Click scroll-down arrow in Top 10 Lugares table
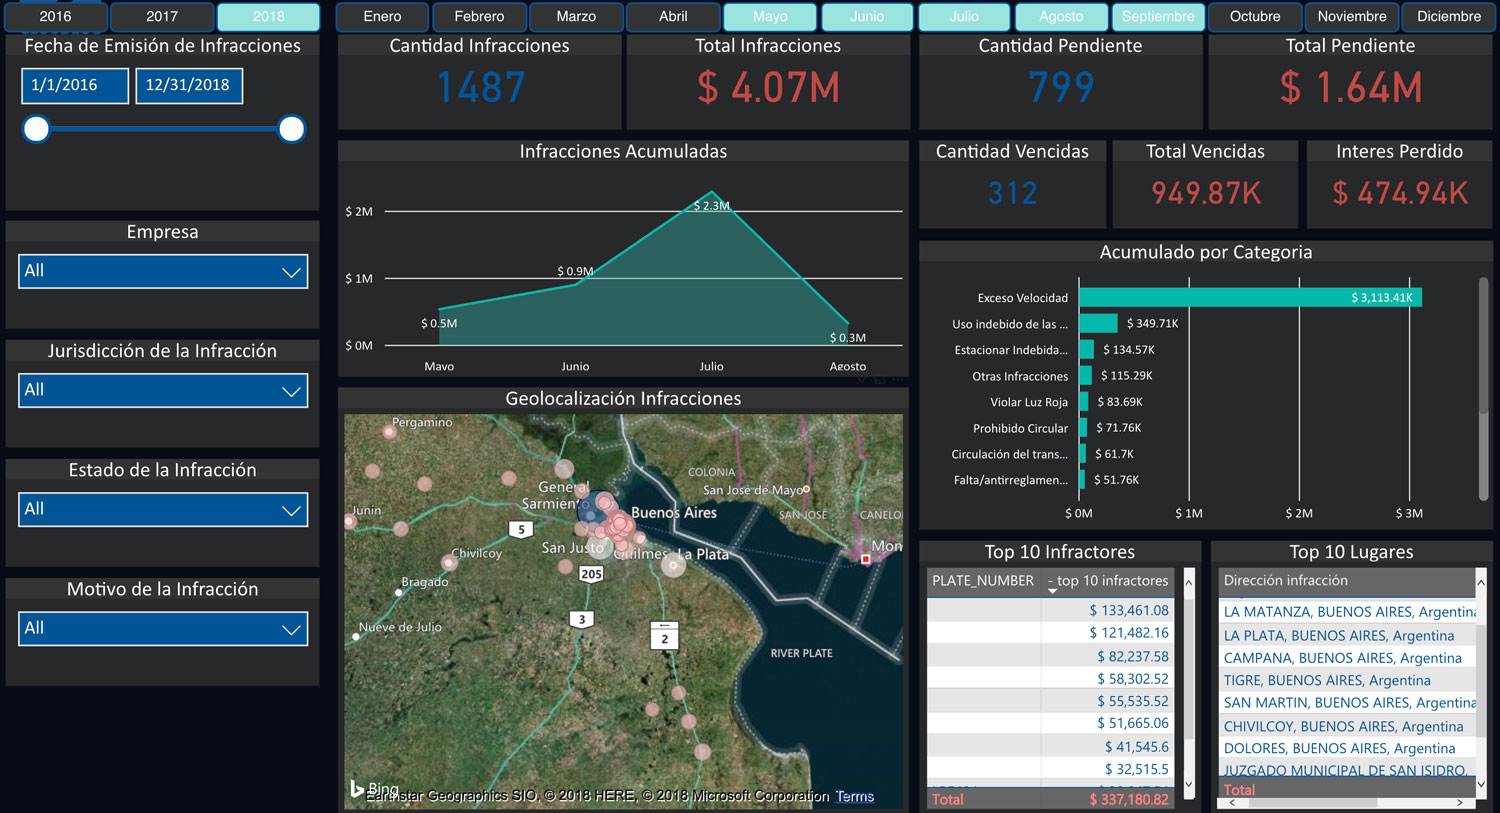Viewport: 1500px width, 813px height. point(1481,785)
